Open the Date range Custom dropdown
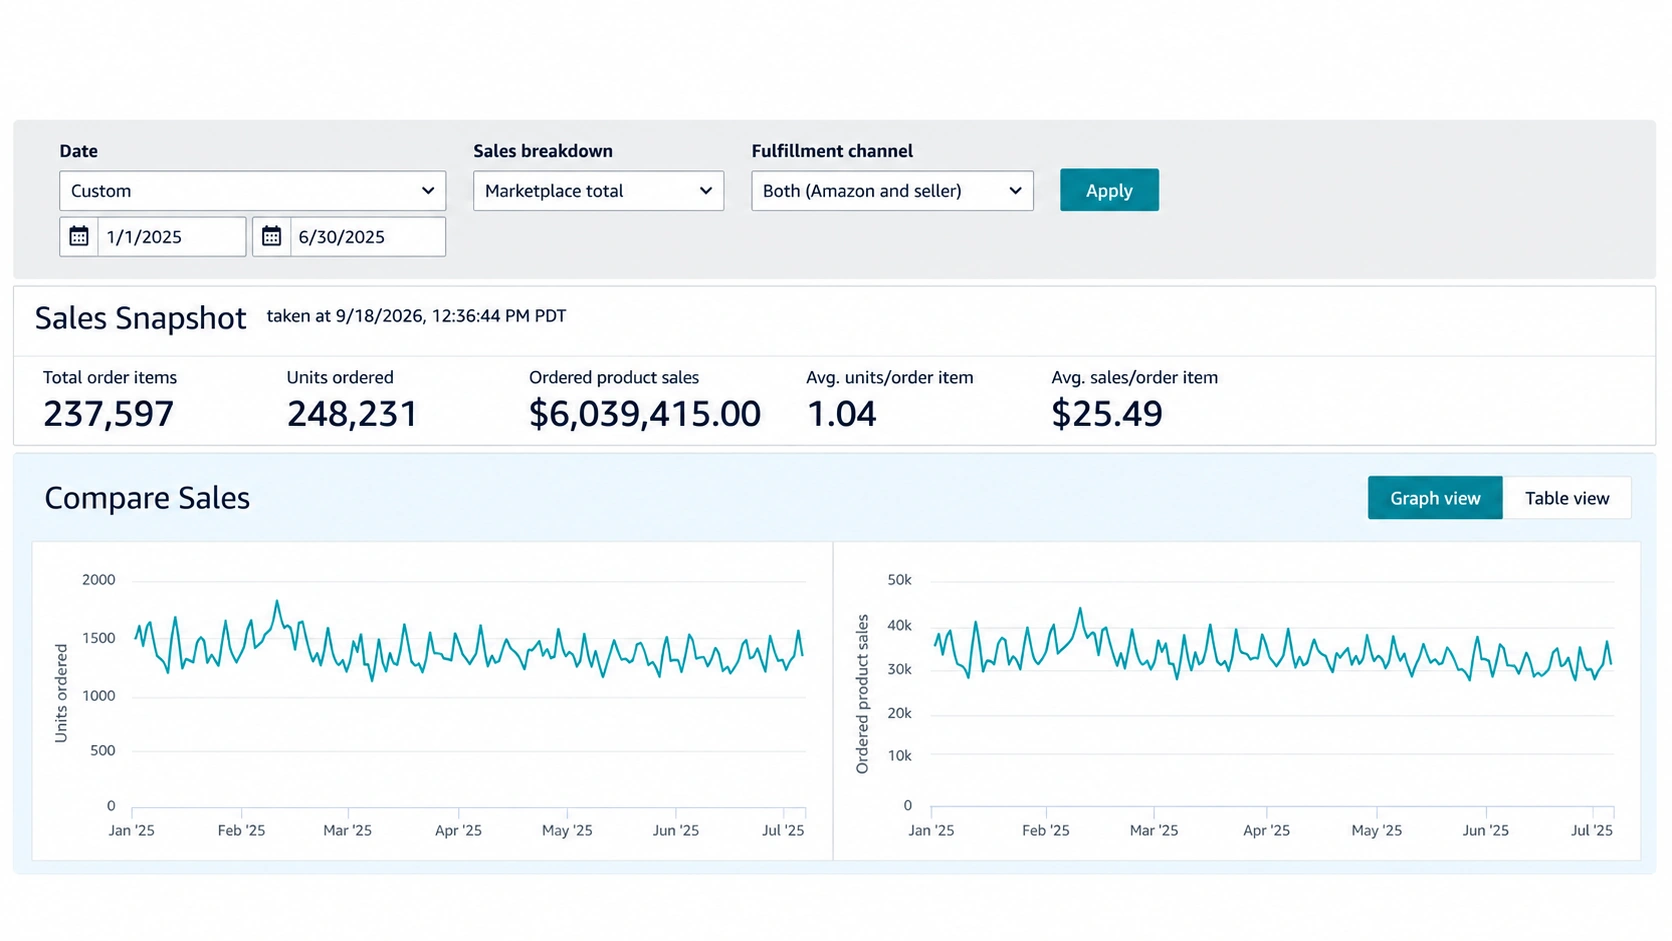This screenshot has width=1672, height=941. (252, 191)
